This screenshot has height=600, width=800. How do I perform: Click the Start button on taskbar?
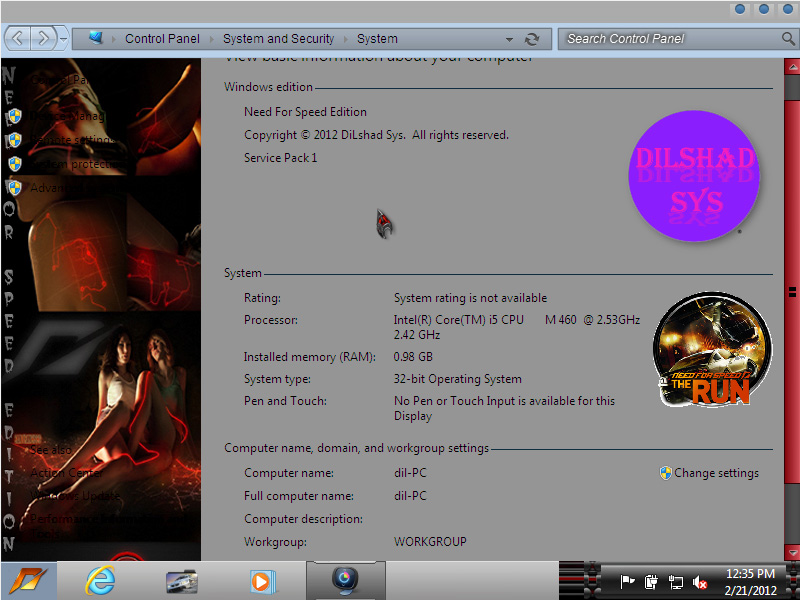click(28, 580)
